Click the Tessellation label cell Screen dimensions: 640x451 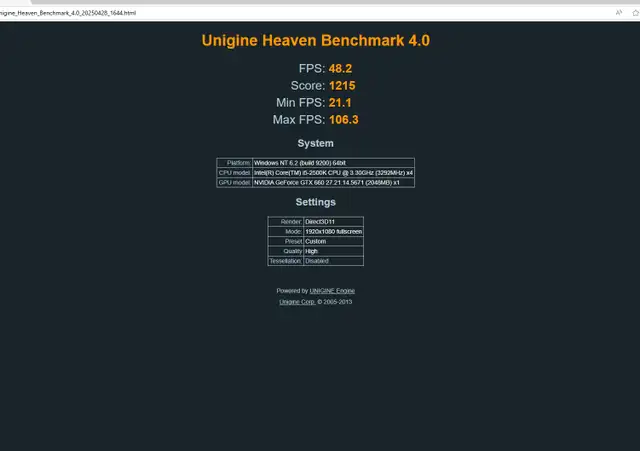[x=286, y=261]
